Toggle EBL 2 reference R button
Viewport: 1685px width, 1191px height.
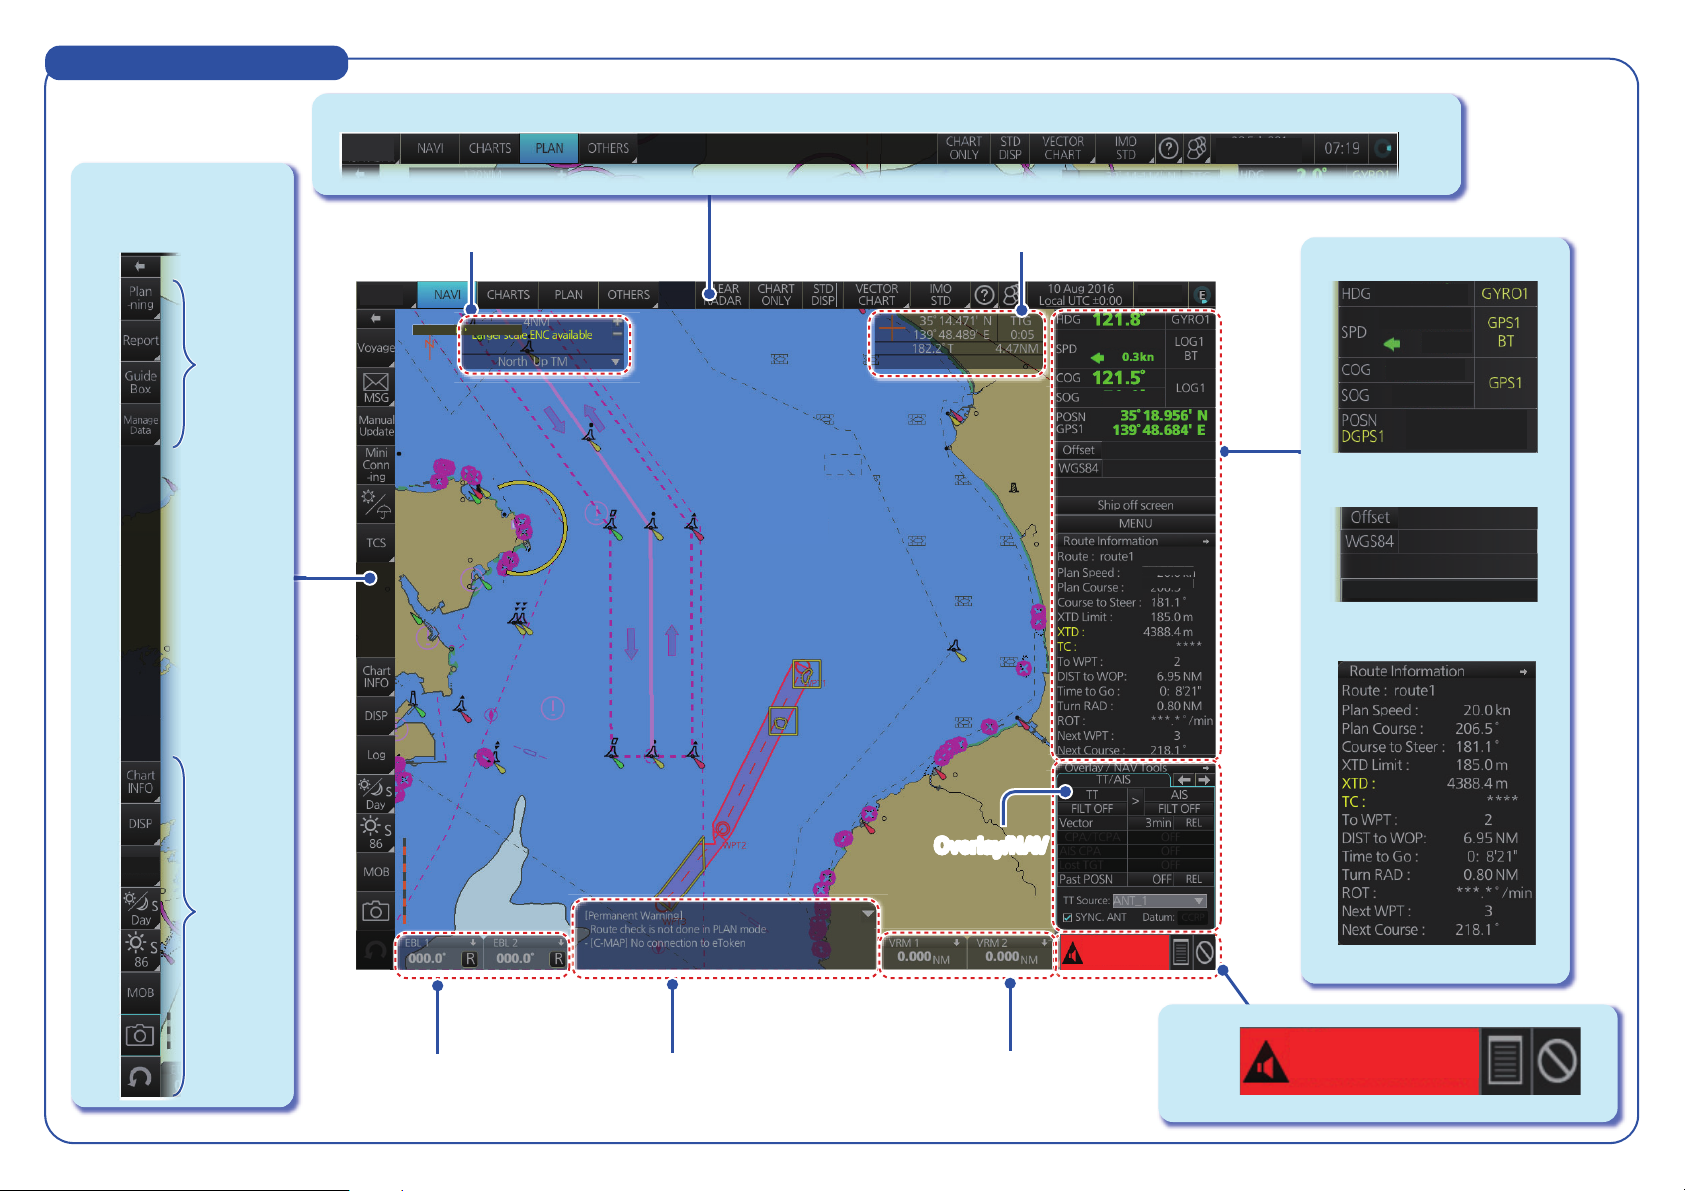tap(558, 958)
